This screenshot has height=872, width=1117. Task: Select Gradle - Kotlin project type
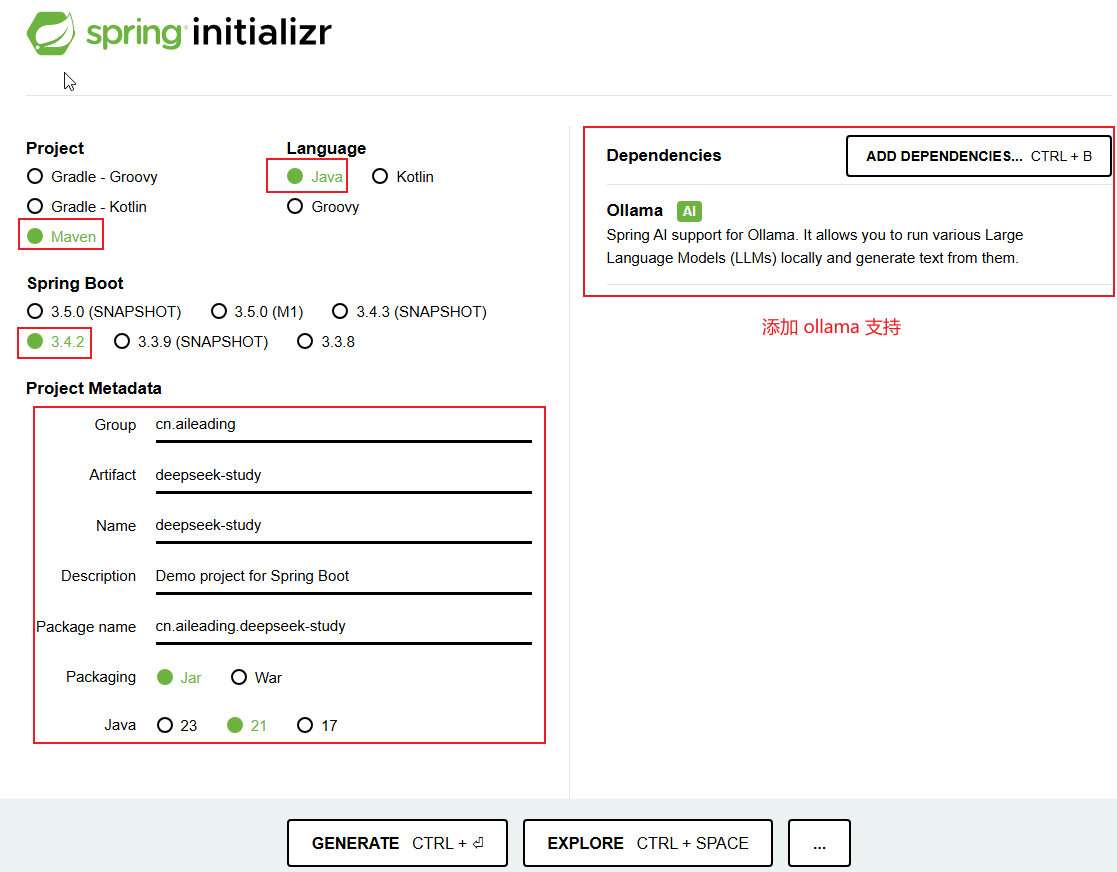(x=86, y=207)
